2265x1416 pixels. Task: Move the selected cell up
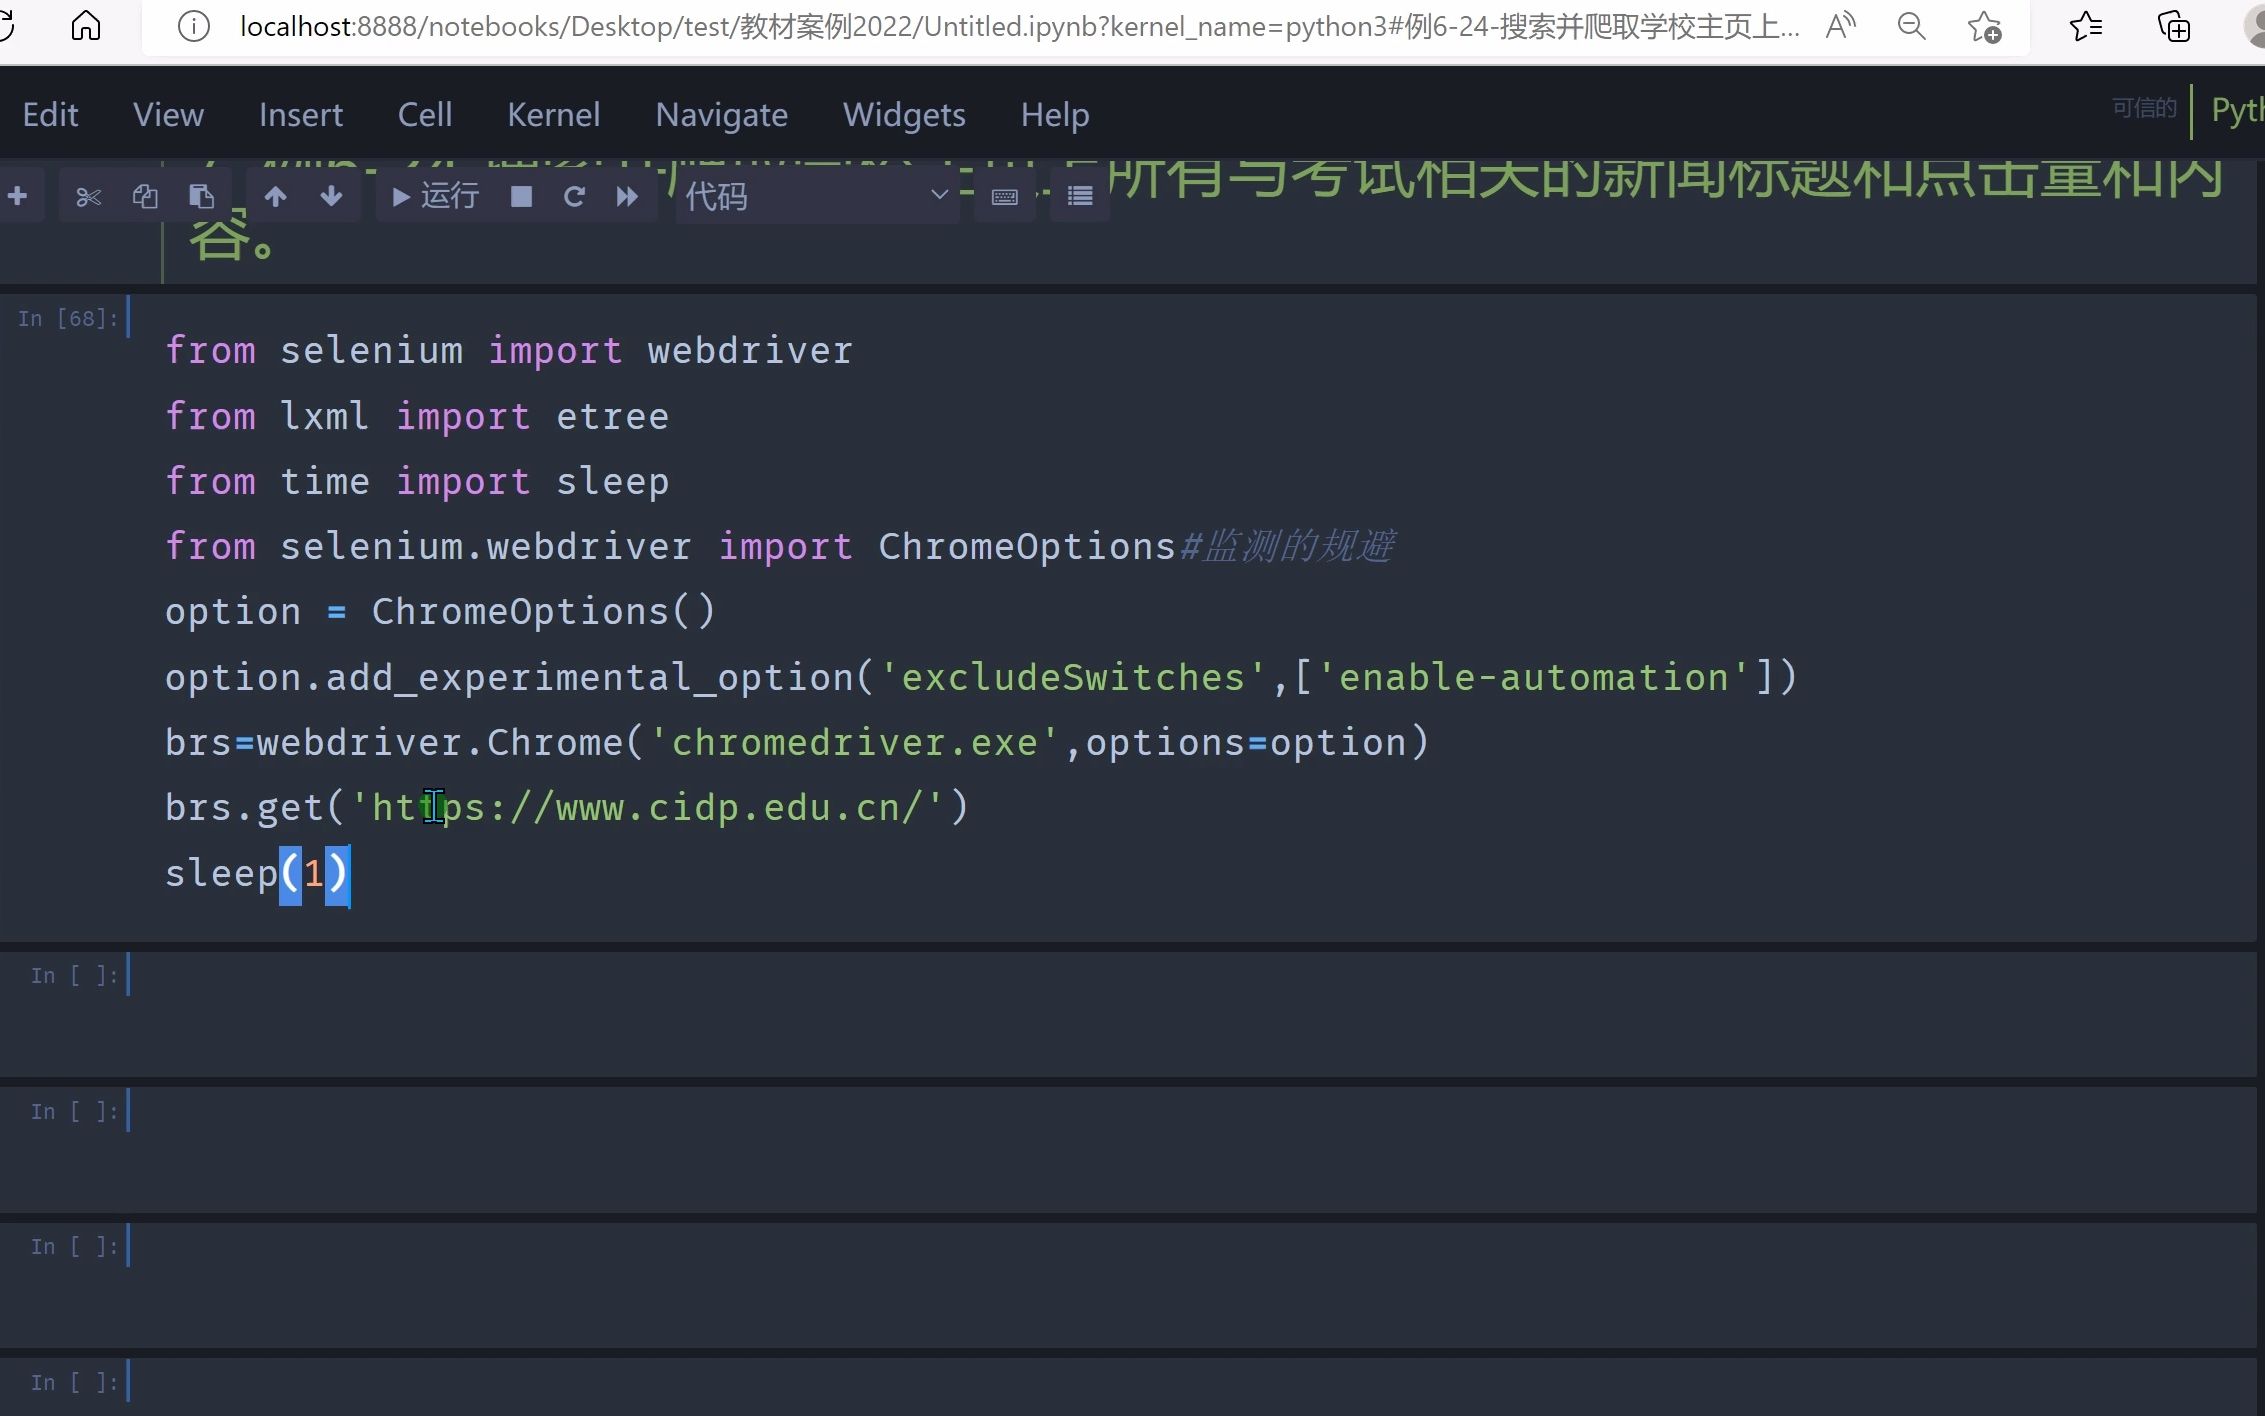tap(276, 196)
